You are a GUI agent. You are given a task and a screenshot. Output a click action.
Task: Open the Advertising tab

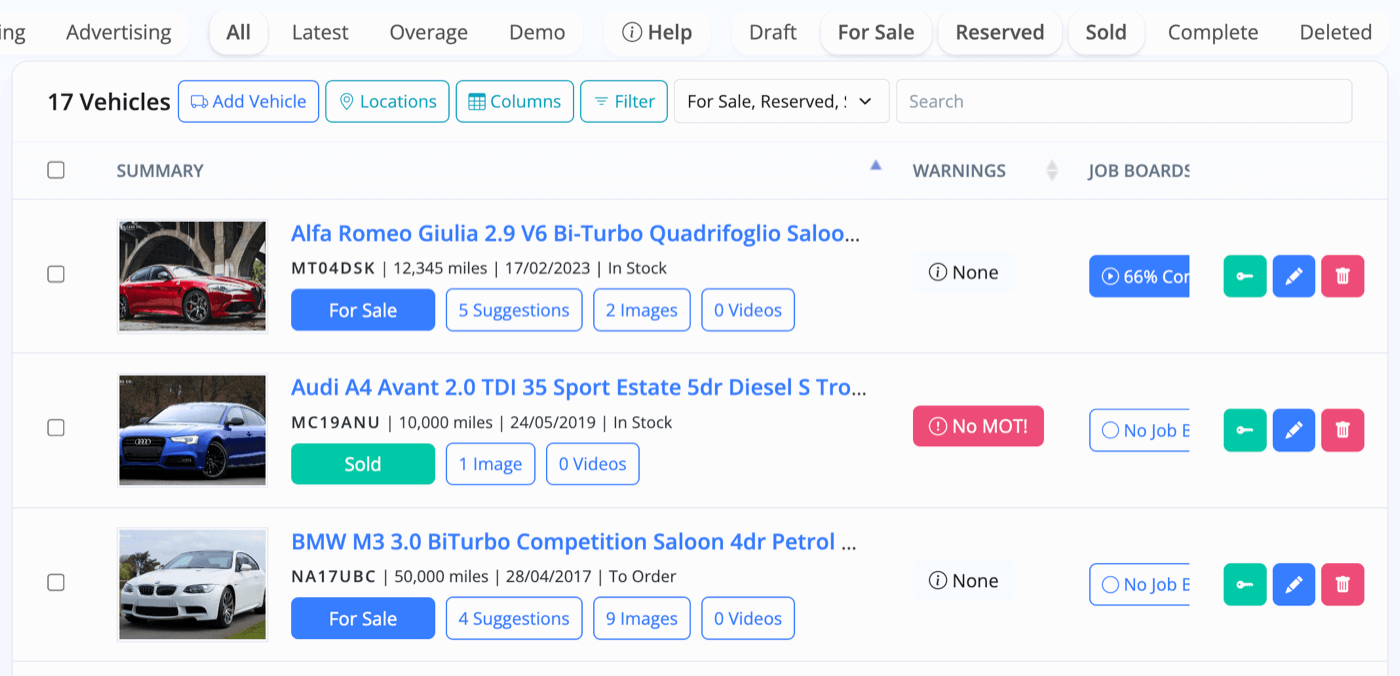point(119,32)
